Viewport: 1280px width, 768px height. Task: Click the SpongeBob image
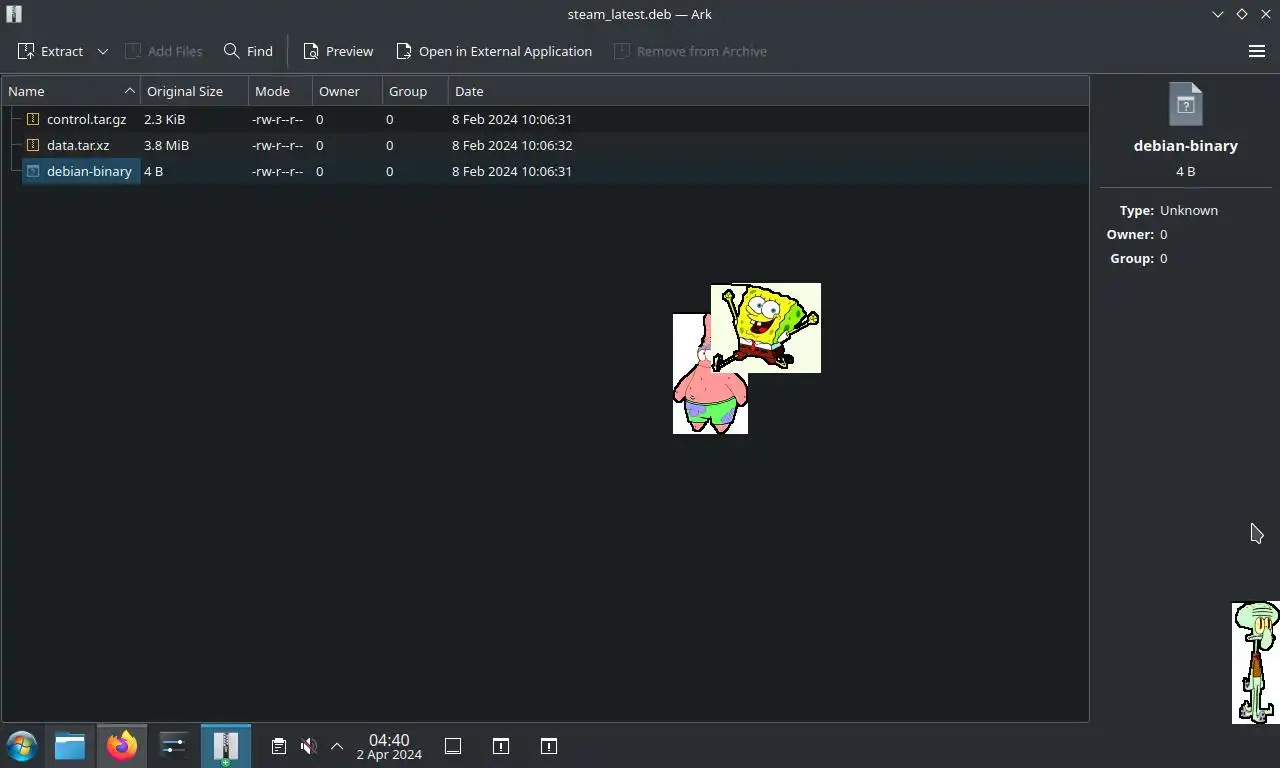coord(766,328)
